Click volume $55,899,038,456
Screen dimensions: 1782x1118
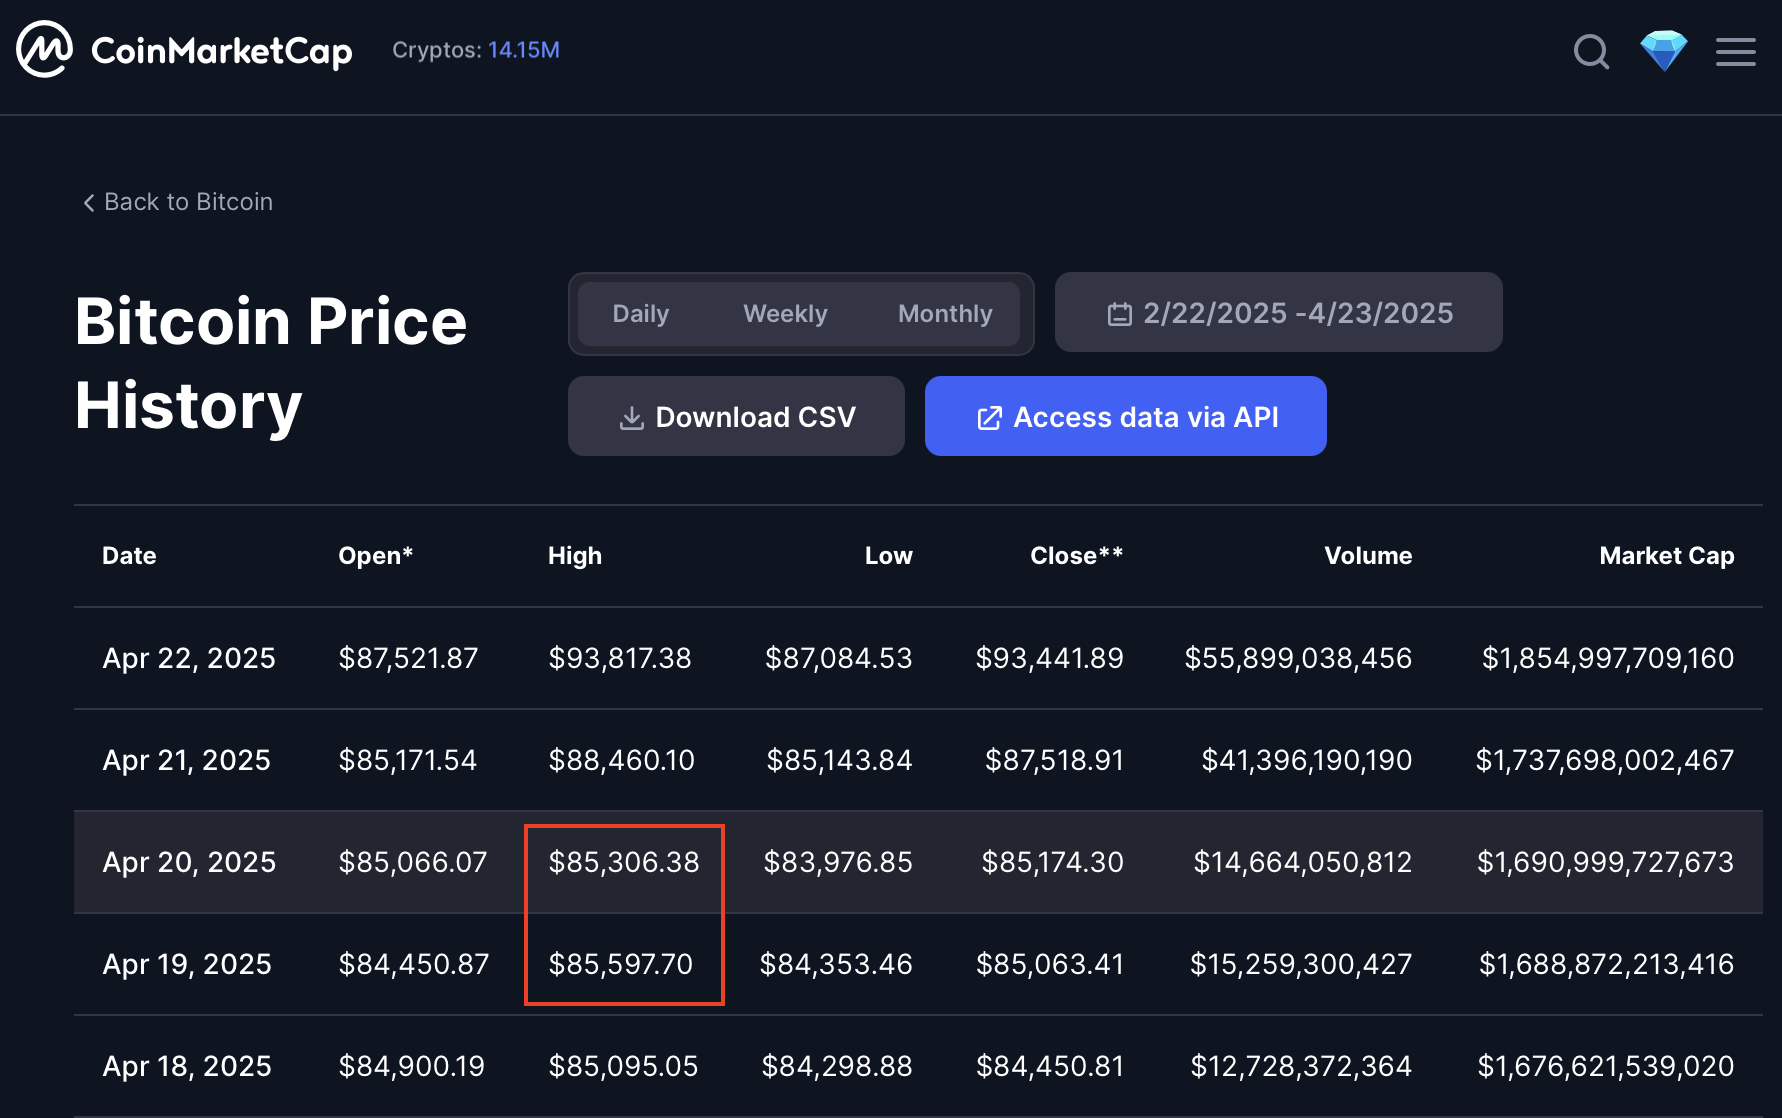point(1298,658)
